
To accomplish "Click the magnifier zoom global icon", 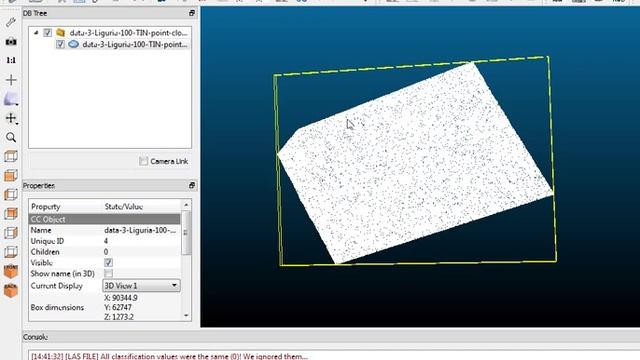I will 11,138.
